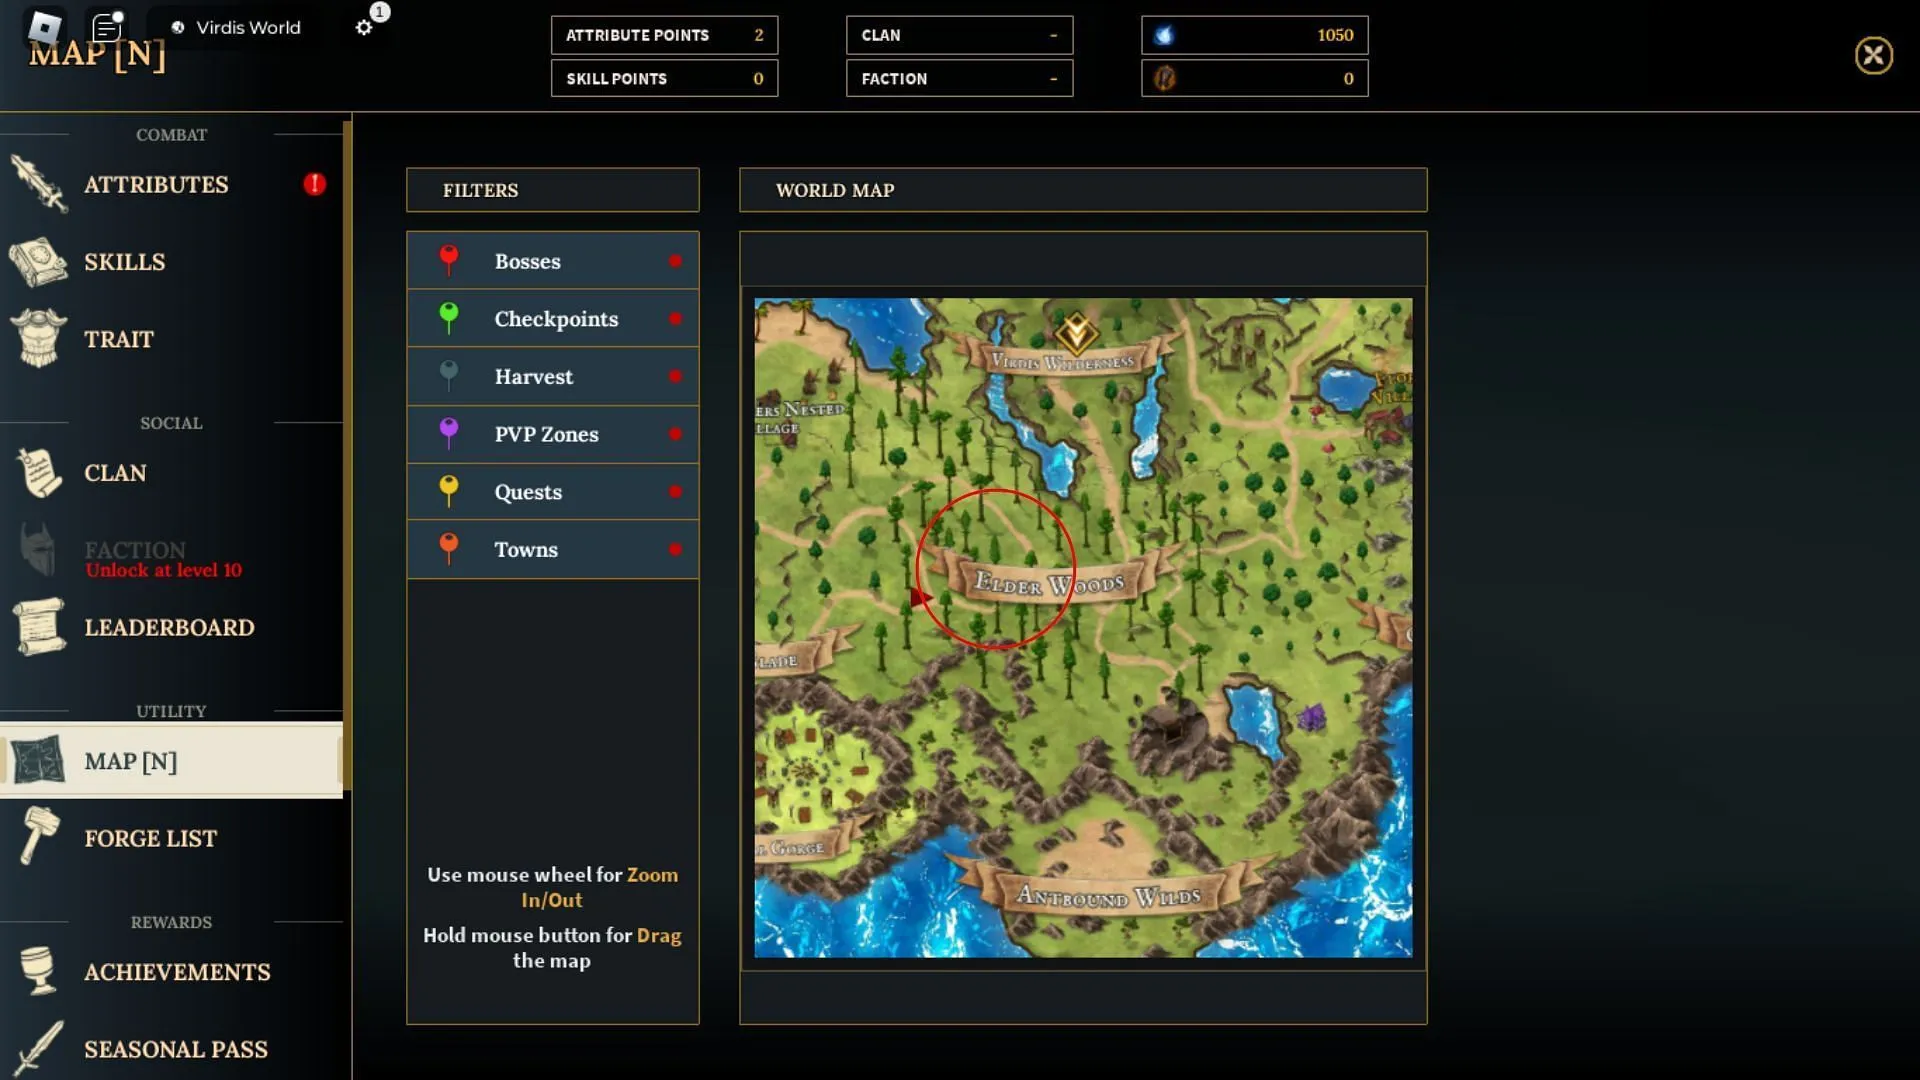Open the Leaderboard panel
This screenshot has width=1920, height=1080.
point(170,628)
